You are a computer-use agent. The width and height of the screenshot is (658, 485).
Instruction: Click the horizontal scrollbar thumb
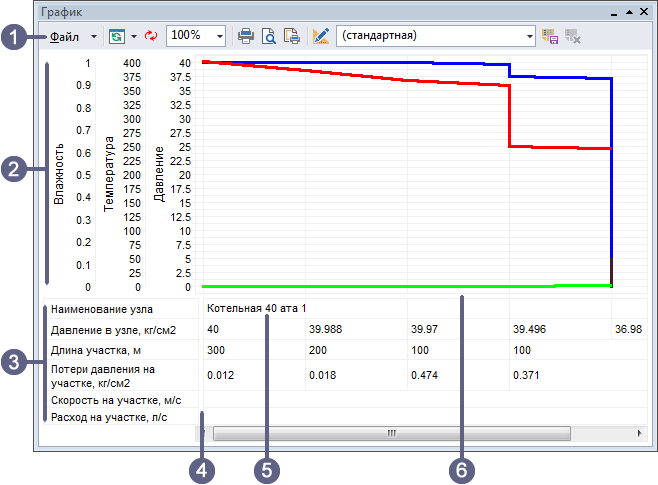391,433
